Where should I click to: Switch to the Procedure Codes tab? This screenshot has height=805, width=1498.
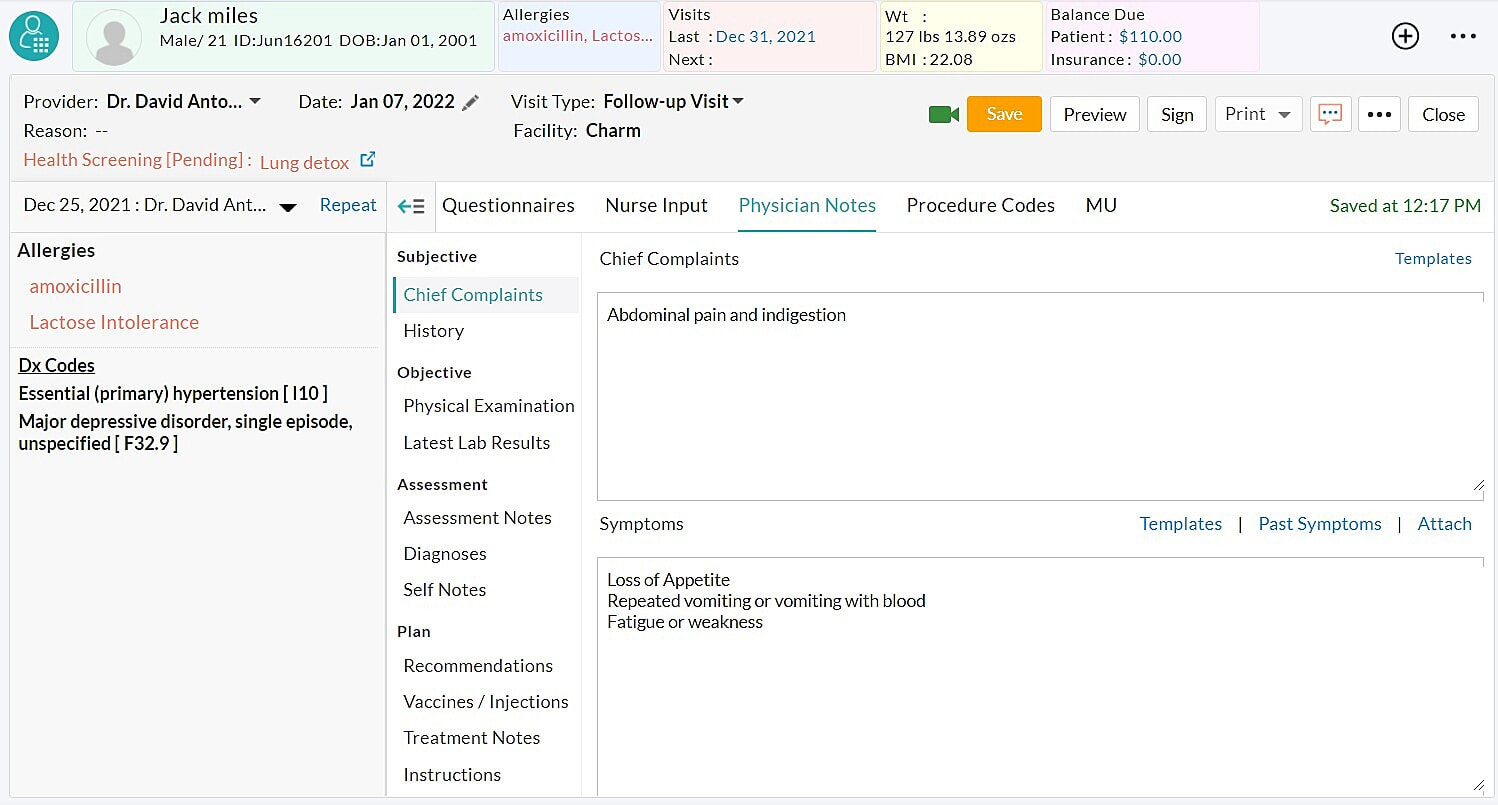tap(980, 205)
